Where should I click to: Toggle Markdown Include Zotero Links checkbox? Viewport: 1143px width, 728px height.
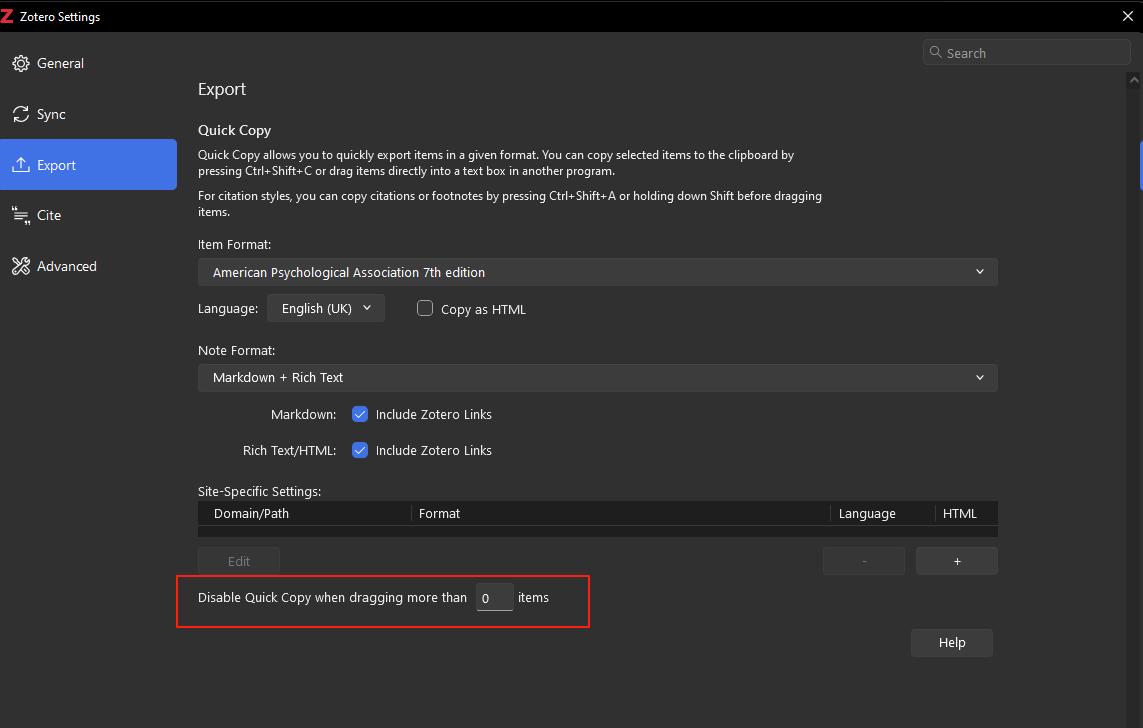360,414
